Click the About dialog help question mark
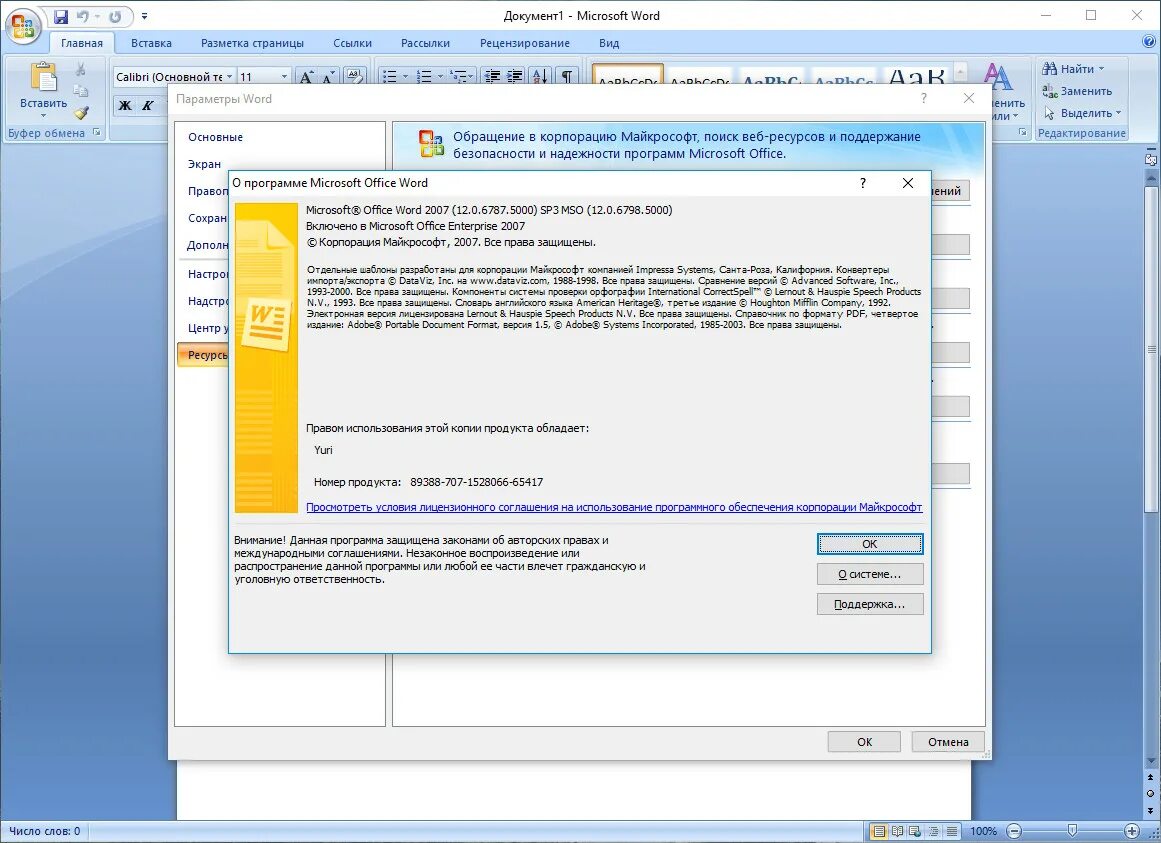The width and height of the screenshot is (1161, 843). [x=863, y=183]
